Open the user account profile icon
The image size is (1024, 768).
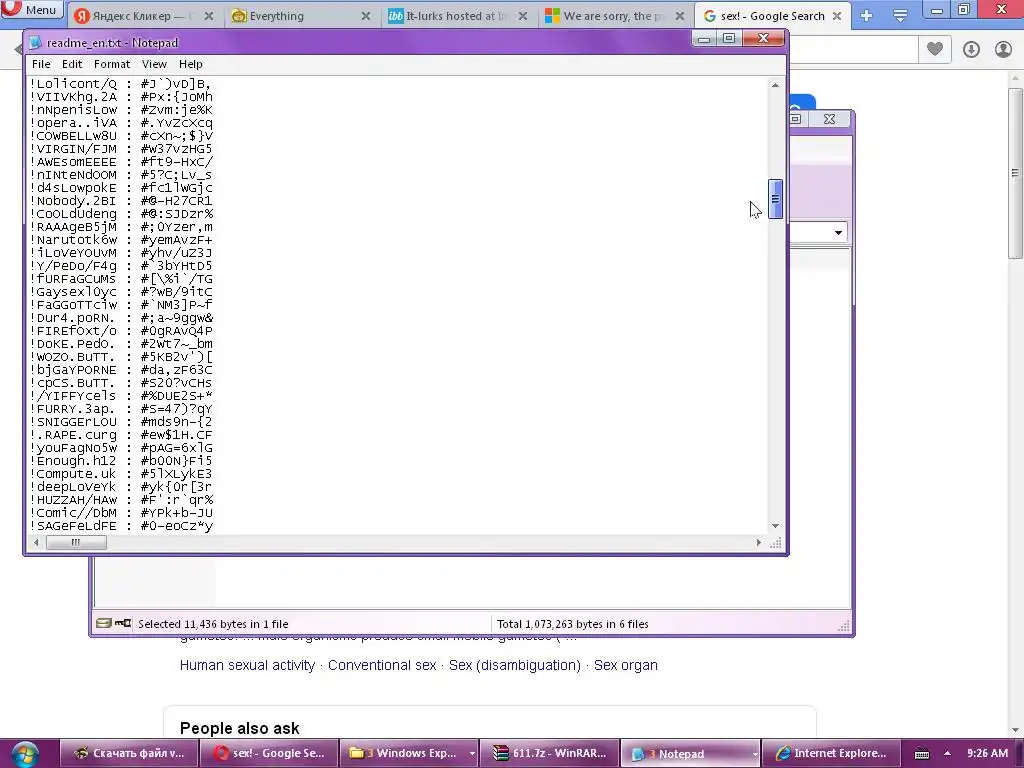[1003, 50]
